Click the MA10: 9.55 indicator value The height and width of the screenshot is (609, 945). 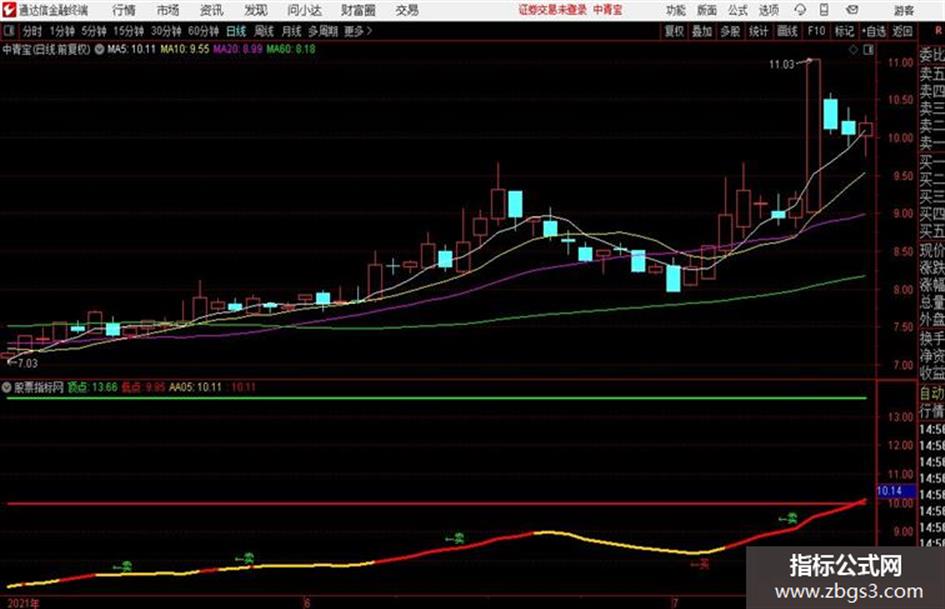[184, 49]
